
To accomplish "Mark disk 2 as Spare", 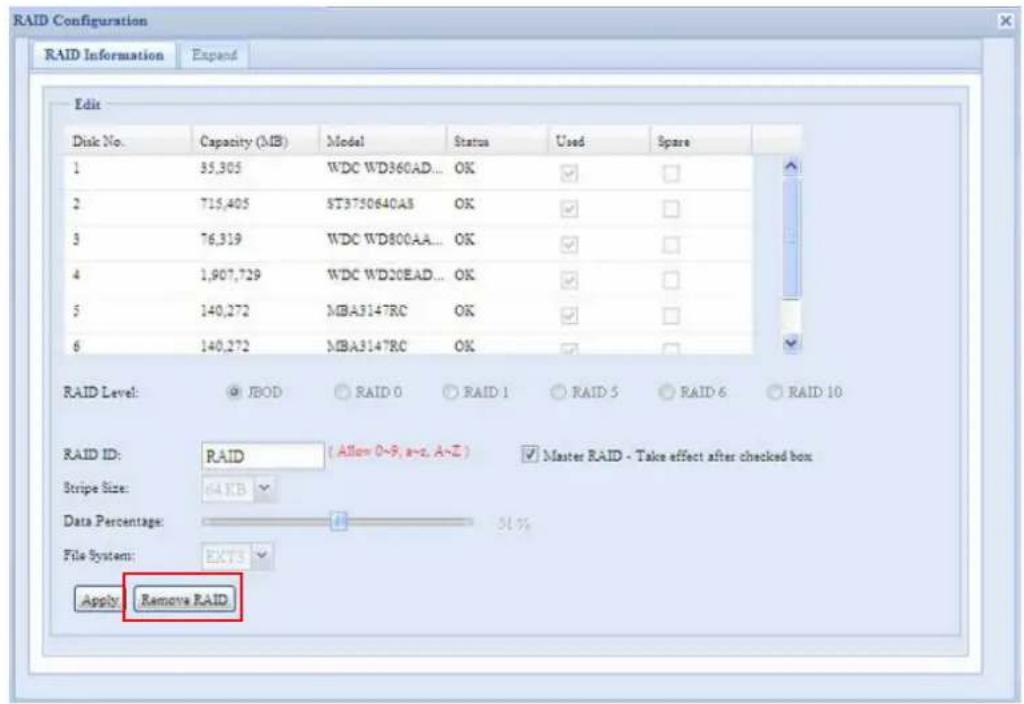I will pyautogui.click(x=671, y=209).
